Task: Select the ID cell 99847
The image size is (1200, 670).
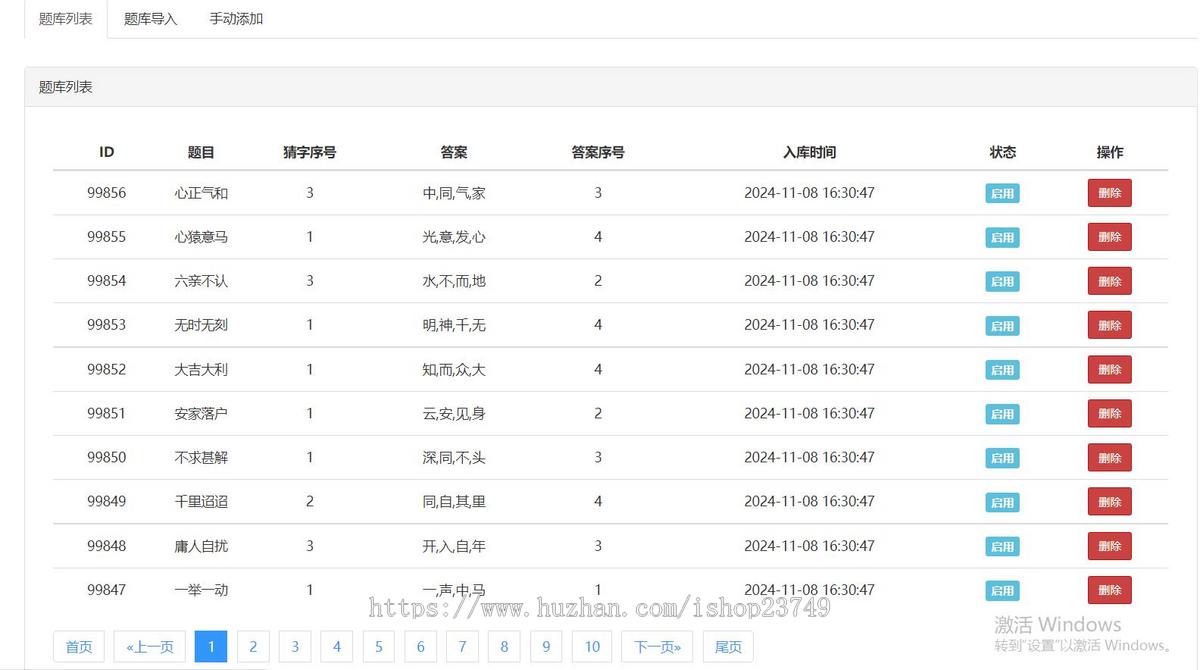Action: pyautogui.click(x=107, y=590)
